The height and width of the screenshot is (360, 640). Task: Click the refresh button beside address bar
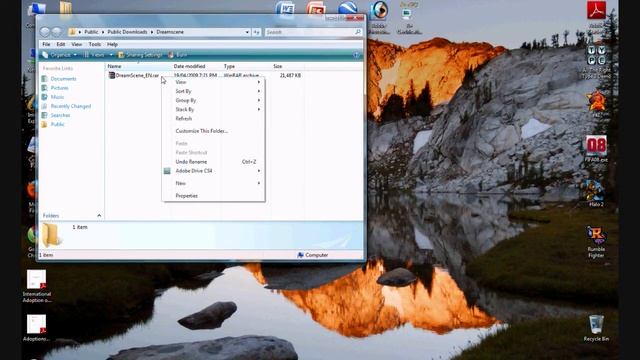(256, 32)
